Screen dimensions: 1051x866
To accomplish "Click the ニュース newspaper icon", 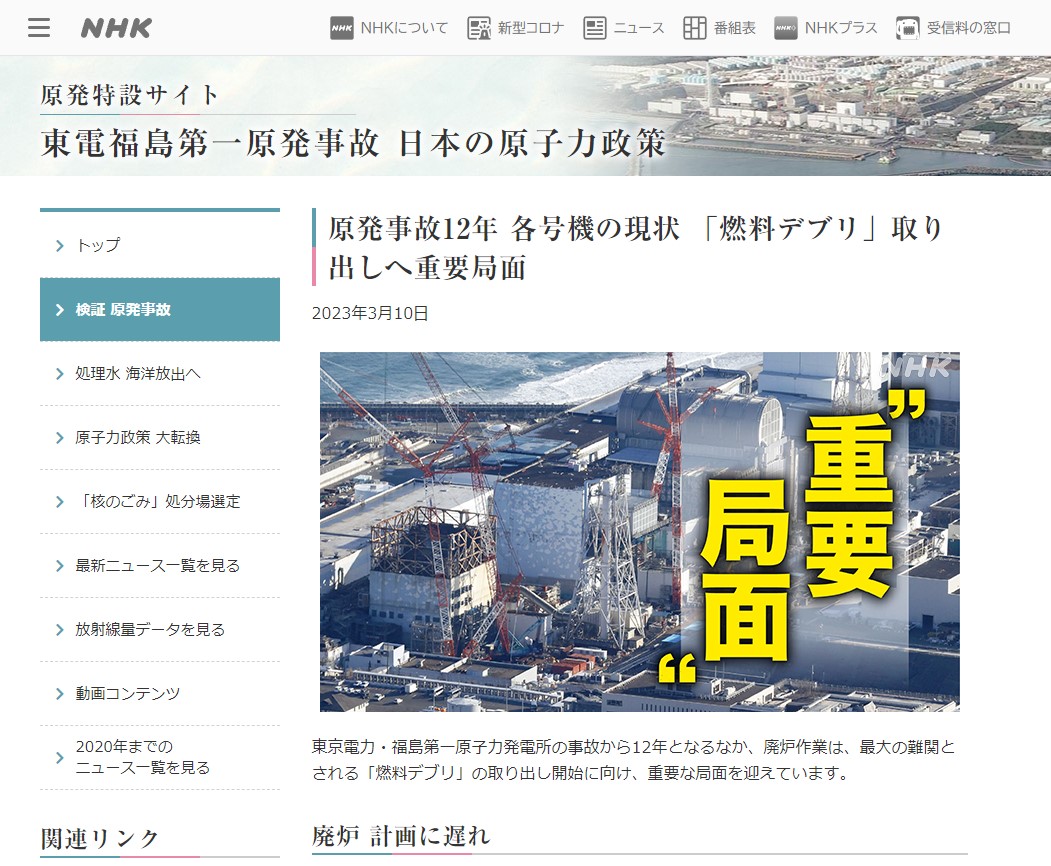I will click(x=595, y=28).
